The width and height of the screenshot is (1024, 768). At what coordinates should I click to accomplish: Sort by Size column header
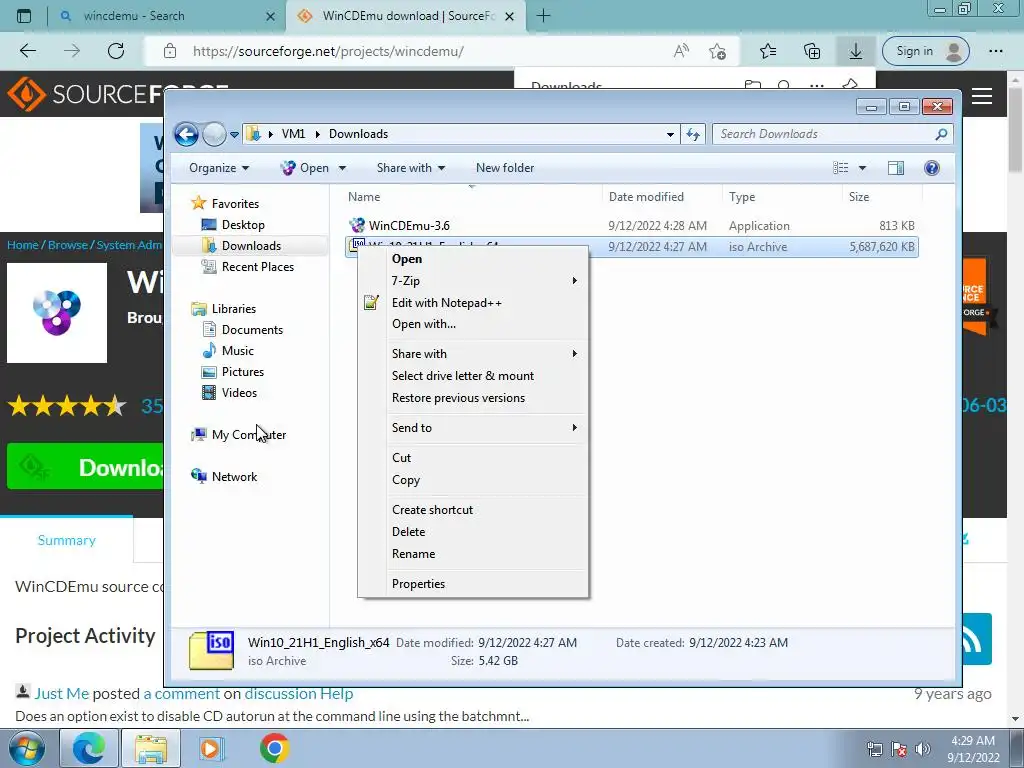coord(859,197)
